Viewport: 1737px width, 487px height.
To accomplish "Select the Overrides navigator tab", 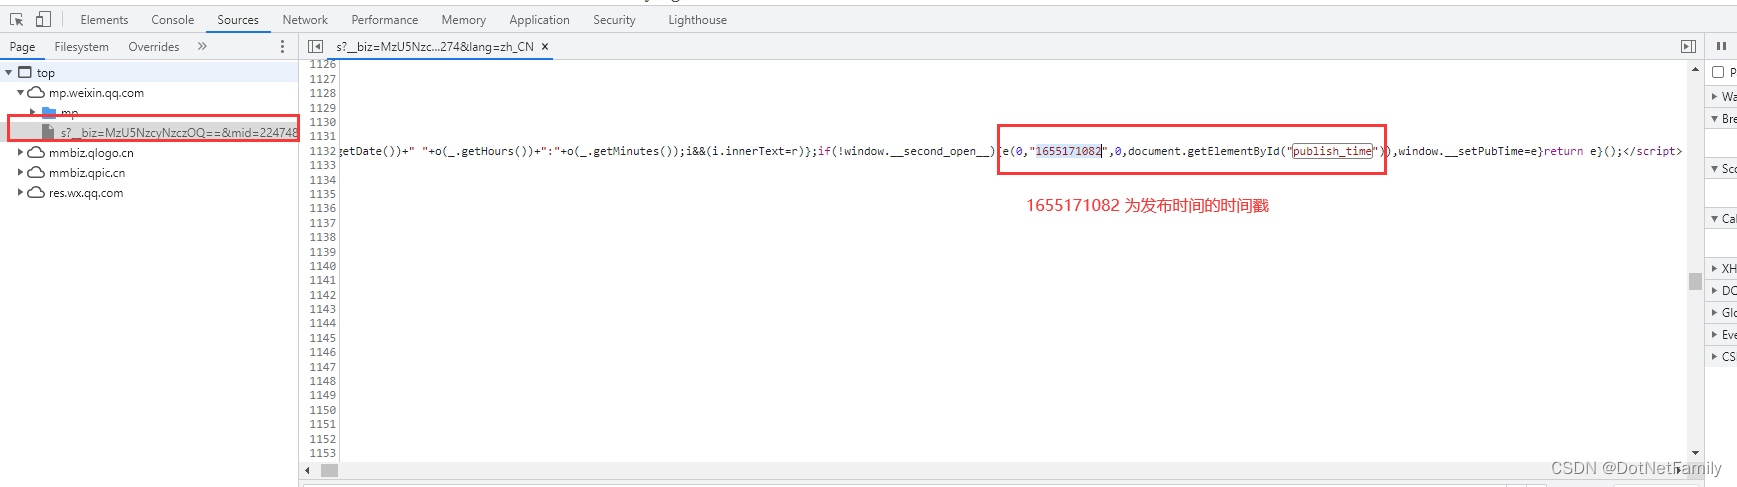I will click(154, 47).
